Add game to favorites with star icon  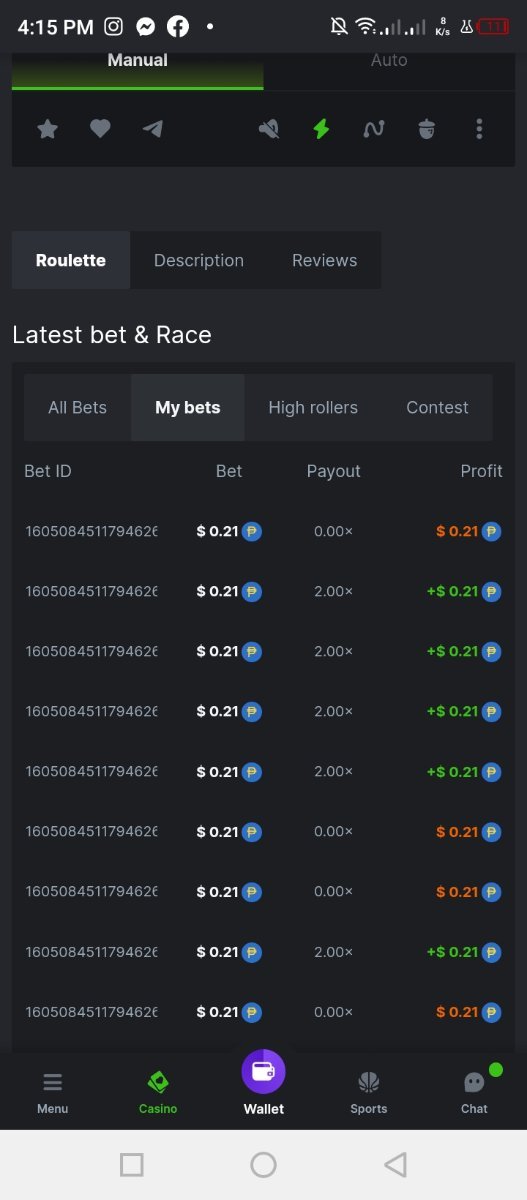click(47, 129)
